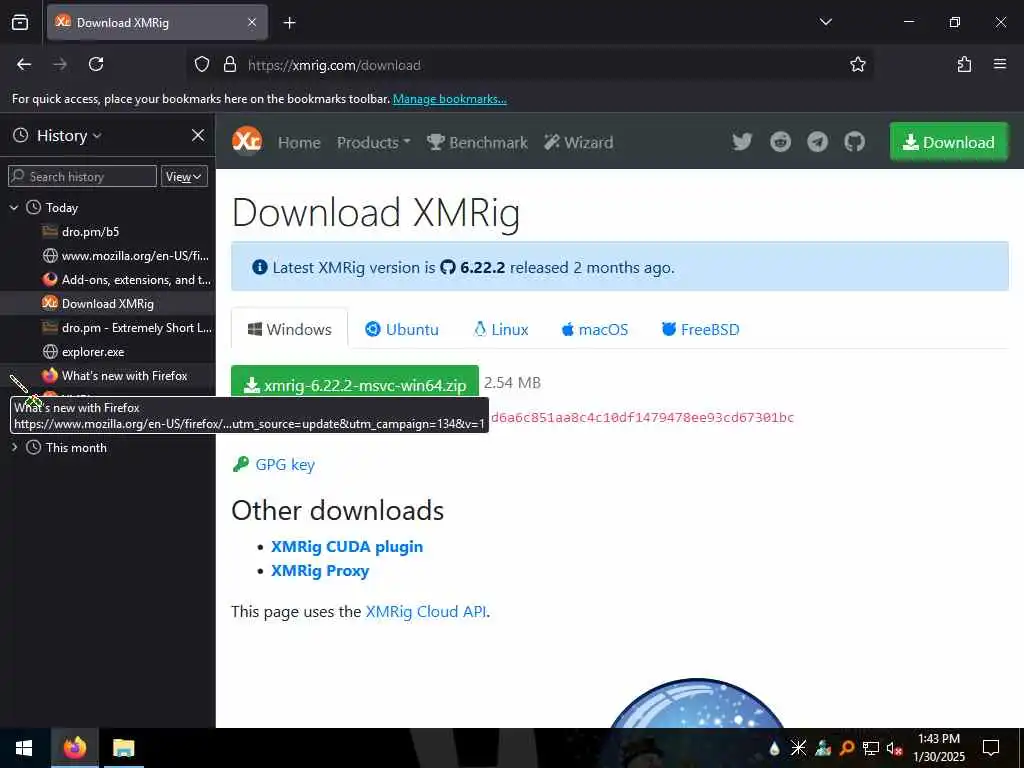This screenshot has height=768, width=1024.
Task: View site security padlock info
Action: (x=230, y=65)
